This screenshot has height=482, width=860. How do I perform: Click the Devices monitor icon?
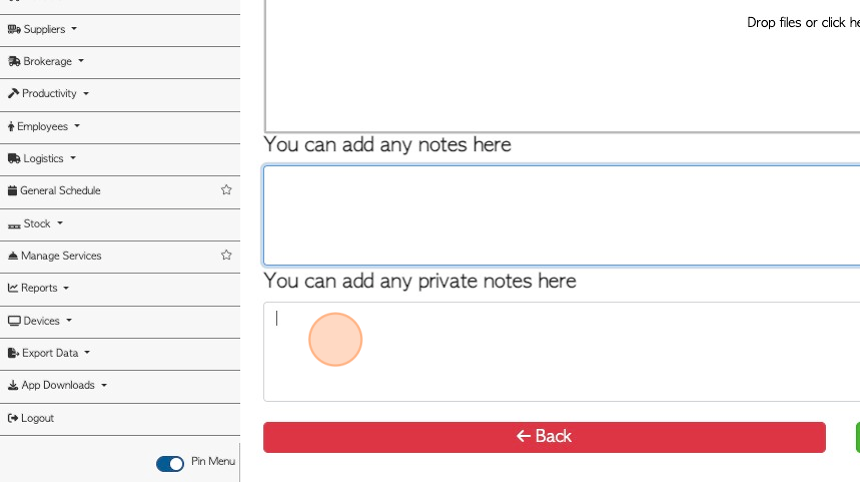point(14,321)
